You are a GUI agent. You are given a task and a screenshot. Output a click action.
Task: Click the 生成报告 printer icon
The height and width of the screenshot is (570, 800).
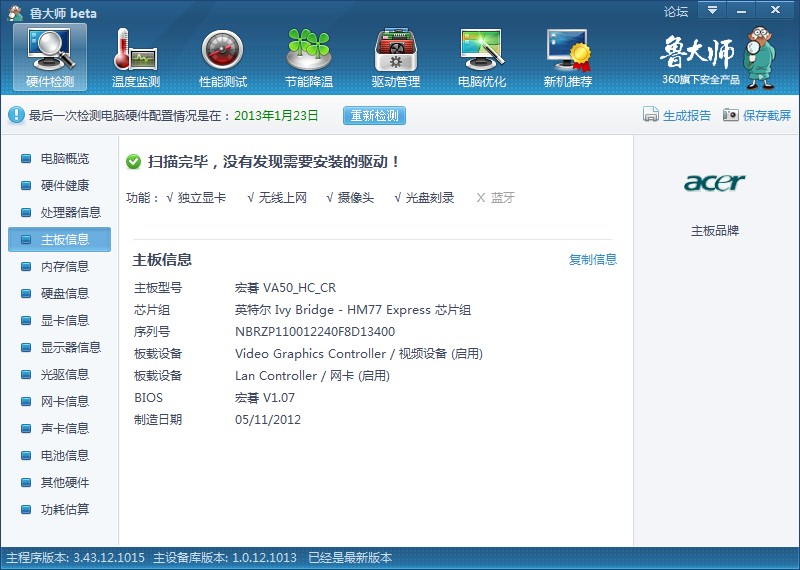pos(651,114)
